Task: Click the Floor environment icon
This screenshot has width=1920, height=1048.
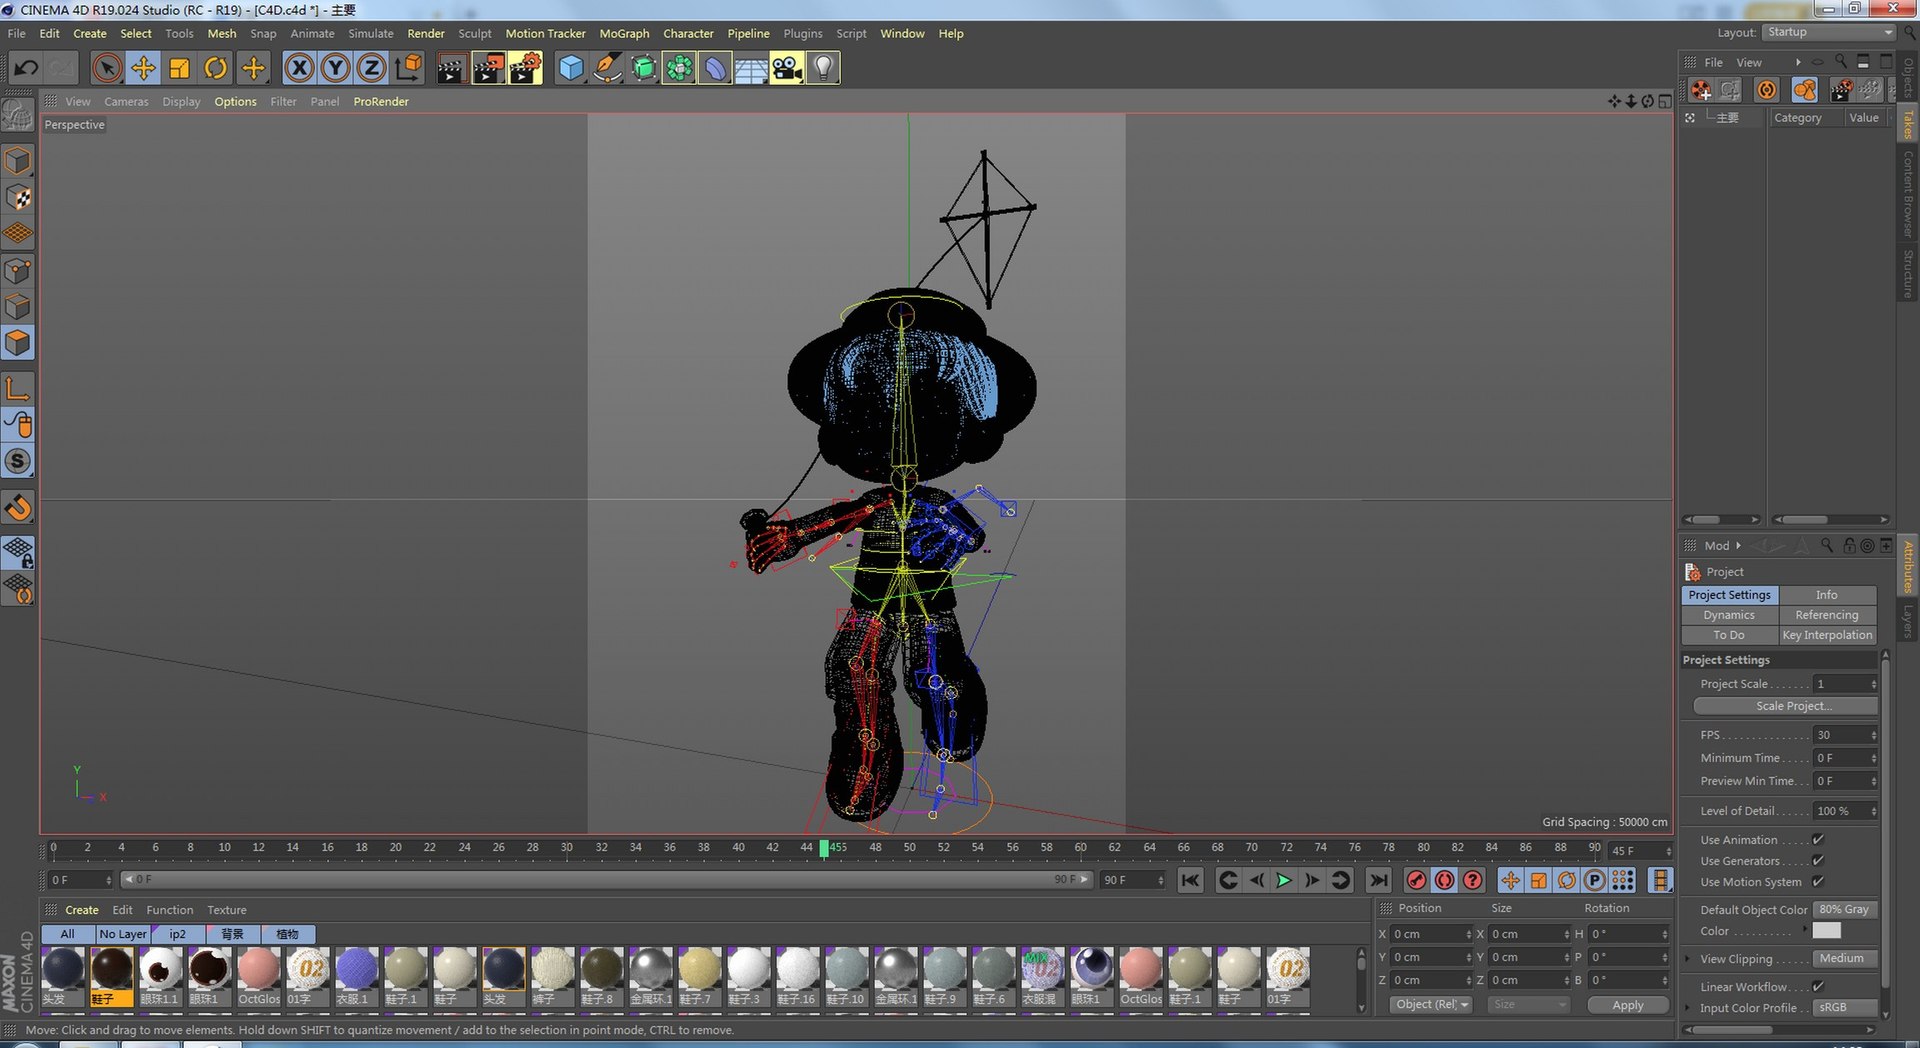Action: click(751, 68)
